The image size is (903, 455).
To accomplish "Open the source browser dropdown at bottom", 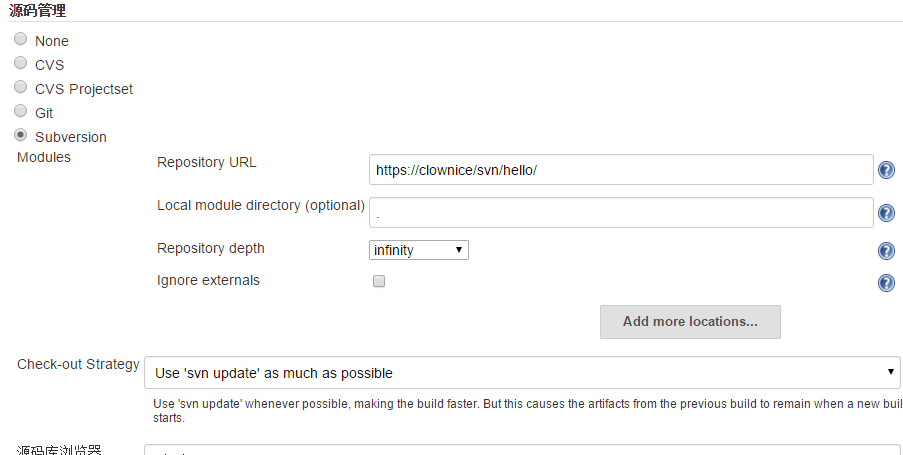I will pyautogui.click(x=522, y=450).
